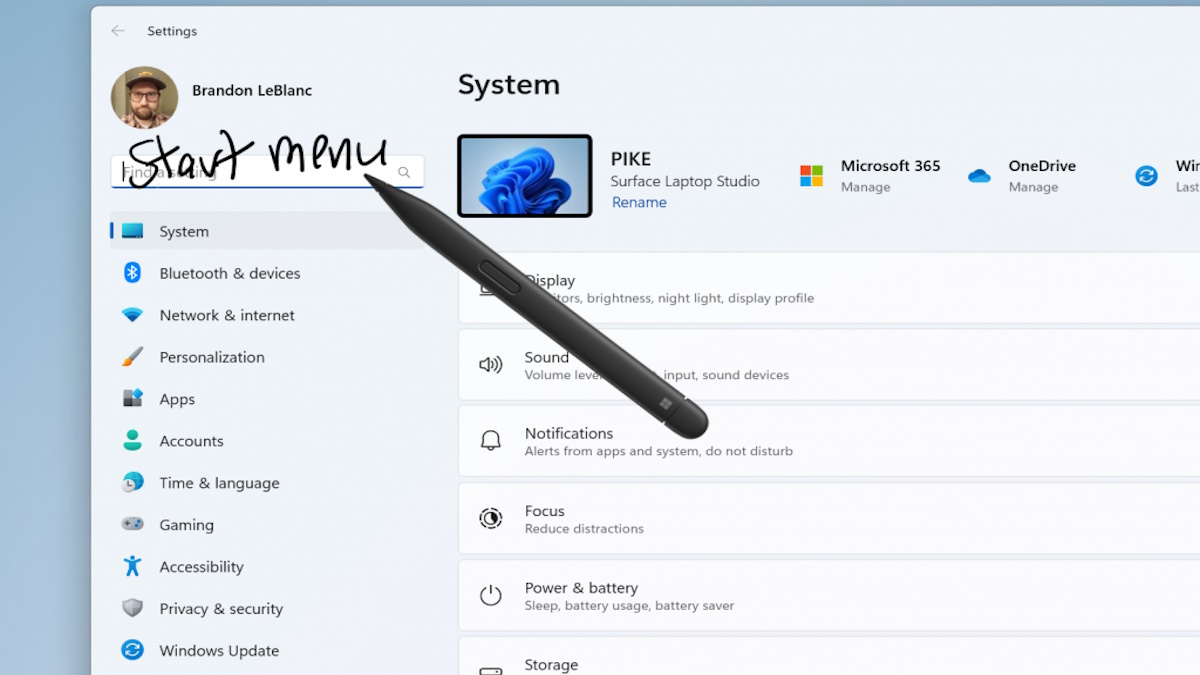Click Manage under OneDrive

[1033, 187]
